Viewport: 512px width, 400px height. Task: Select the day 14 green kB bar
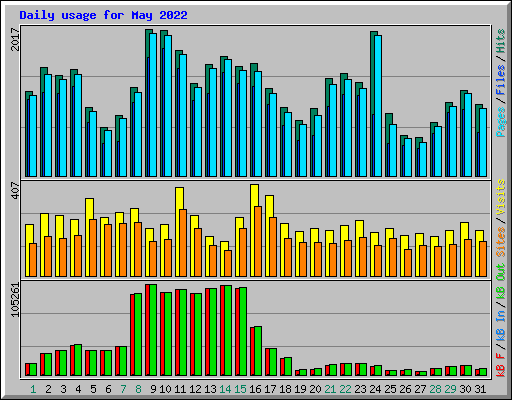point(228,331)
